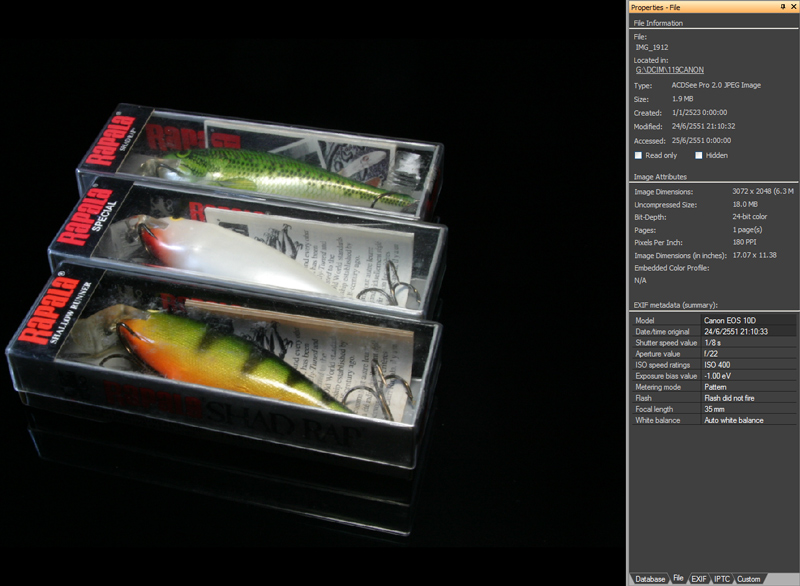This screenshot has height=586, width=800.
Task: Click the Modified date 24/6/2551 21:10:32
Action: click(703, 126)
